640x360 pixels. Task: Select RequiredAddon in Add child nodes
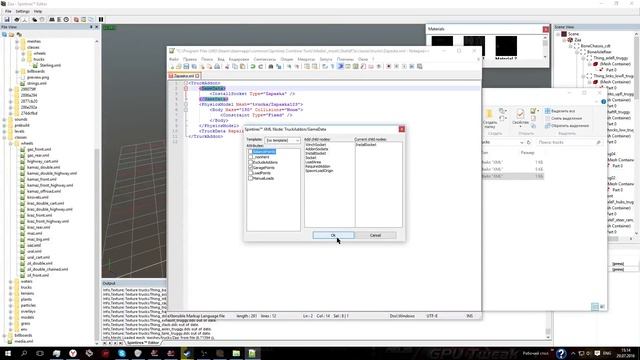[318, 167]
